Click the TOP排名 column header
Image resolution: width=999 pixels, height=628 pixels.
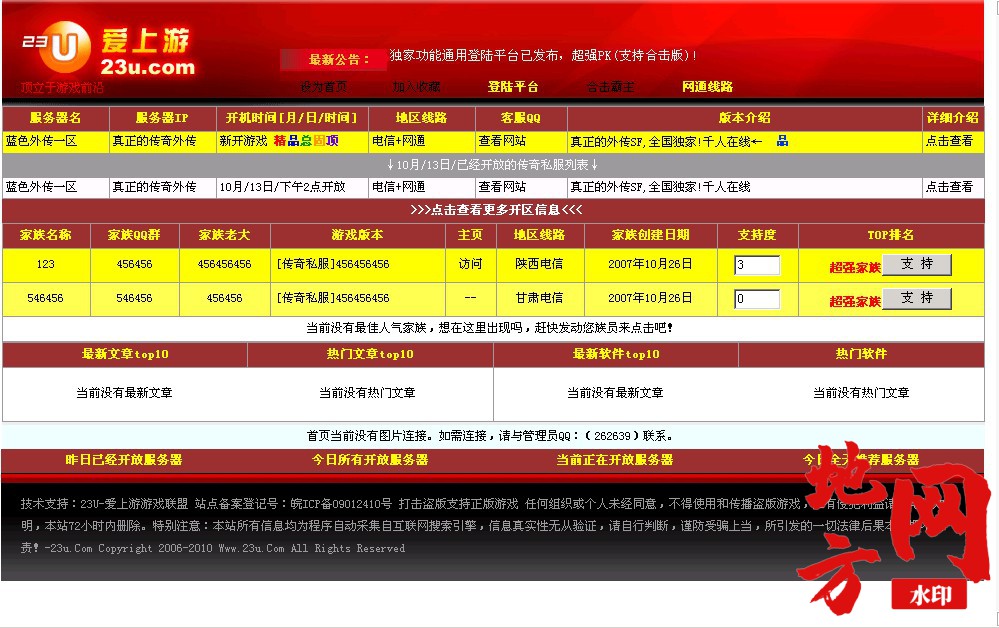coord(891,235)
